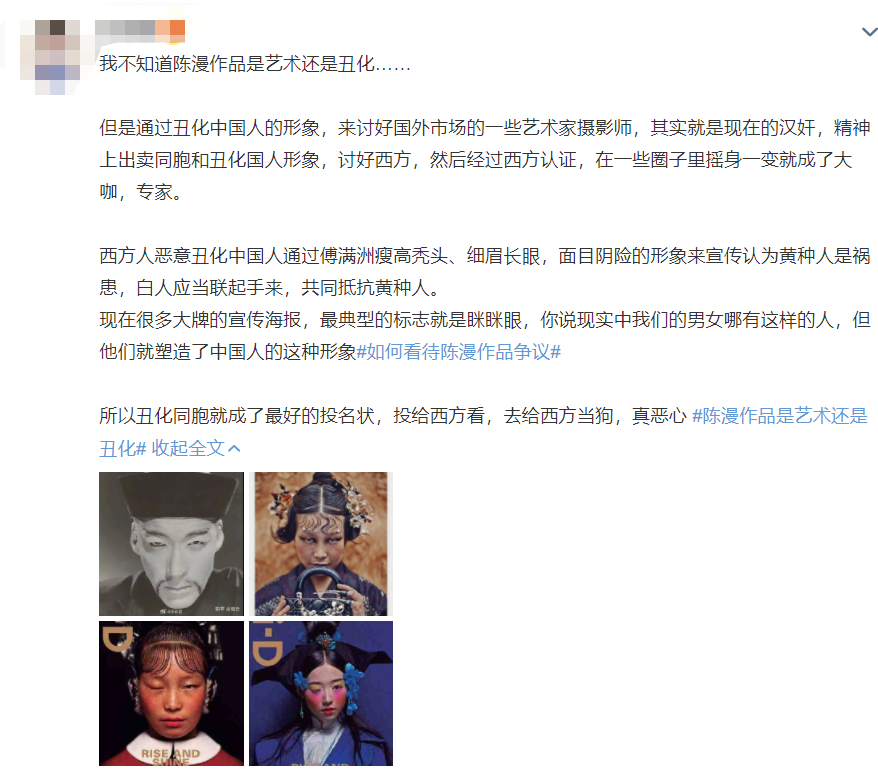Screen dimensions: 878x781
Task: Click the blurred user avatar
Action: 50,57
